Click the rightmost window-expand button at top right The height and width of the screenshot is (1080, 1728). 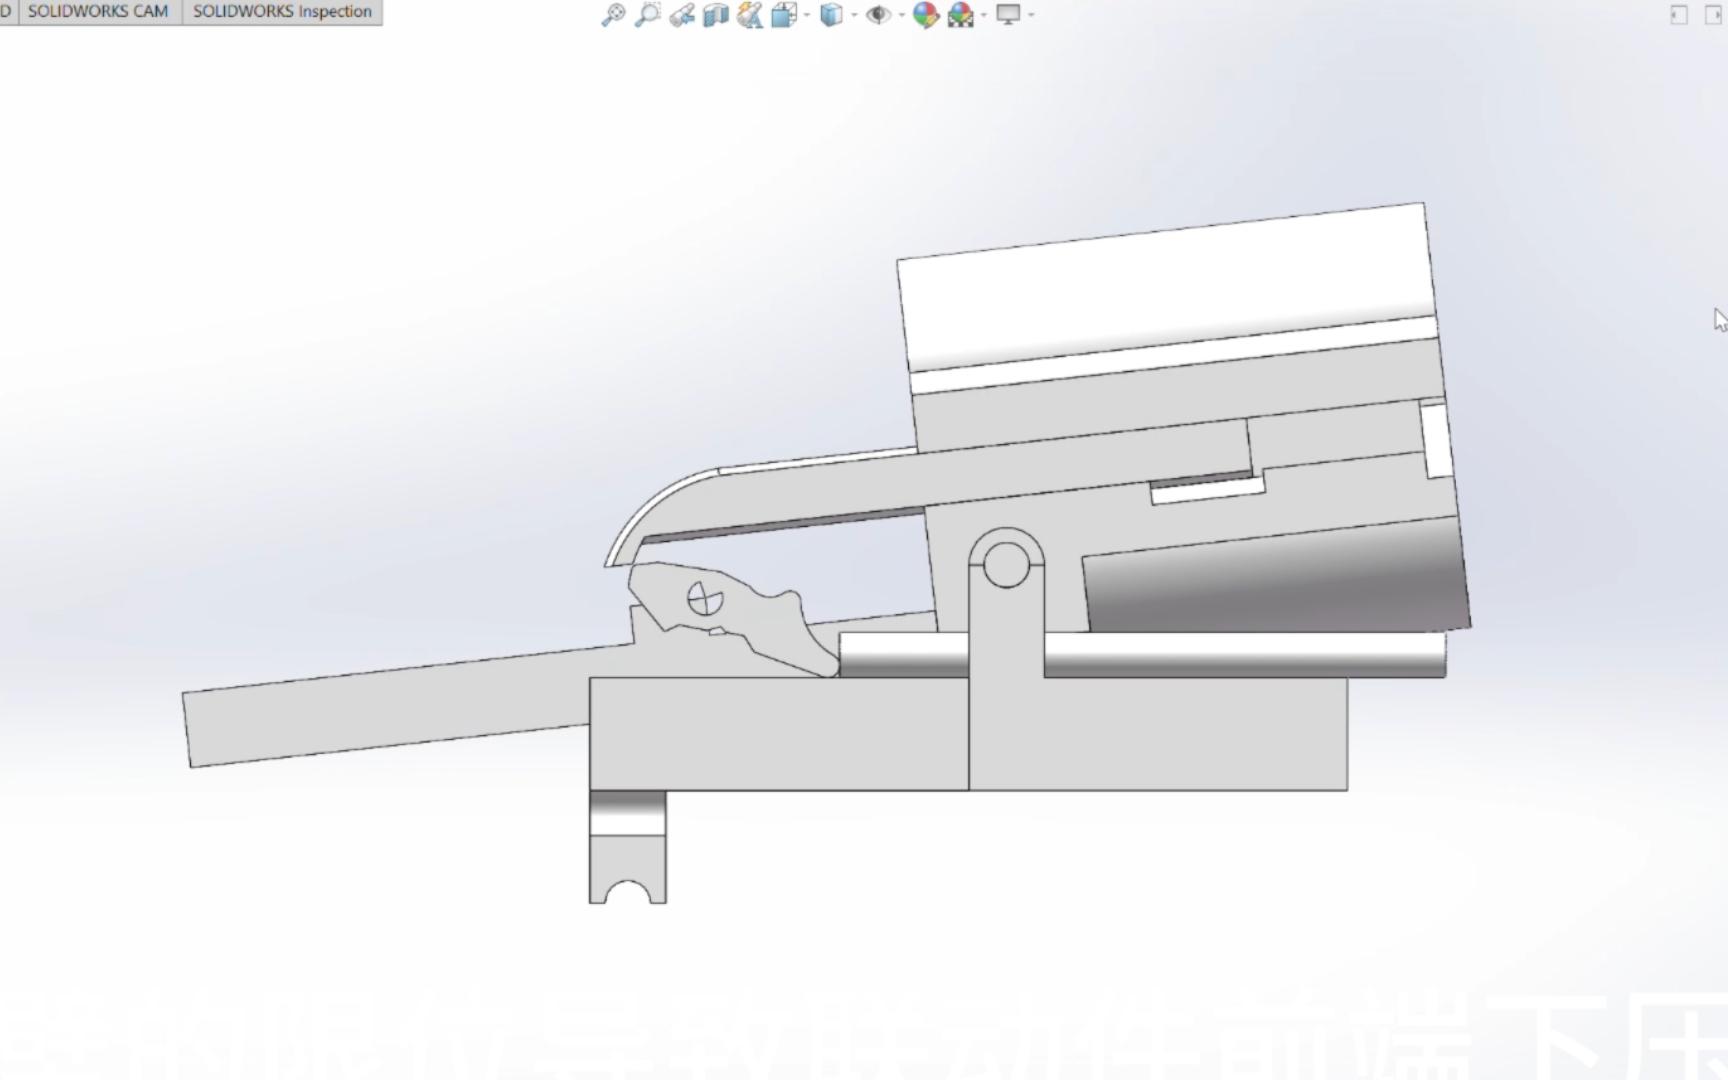coord(1713,15)
